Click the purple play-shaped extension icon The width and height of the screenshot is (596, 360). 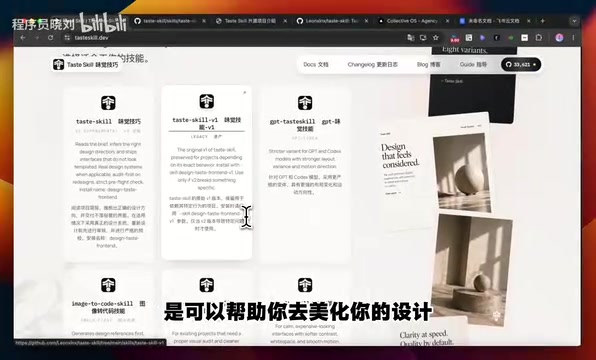483,38
